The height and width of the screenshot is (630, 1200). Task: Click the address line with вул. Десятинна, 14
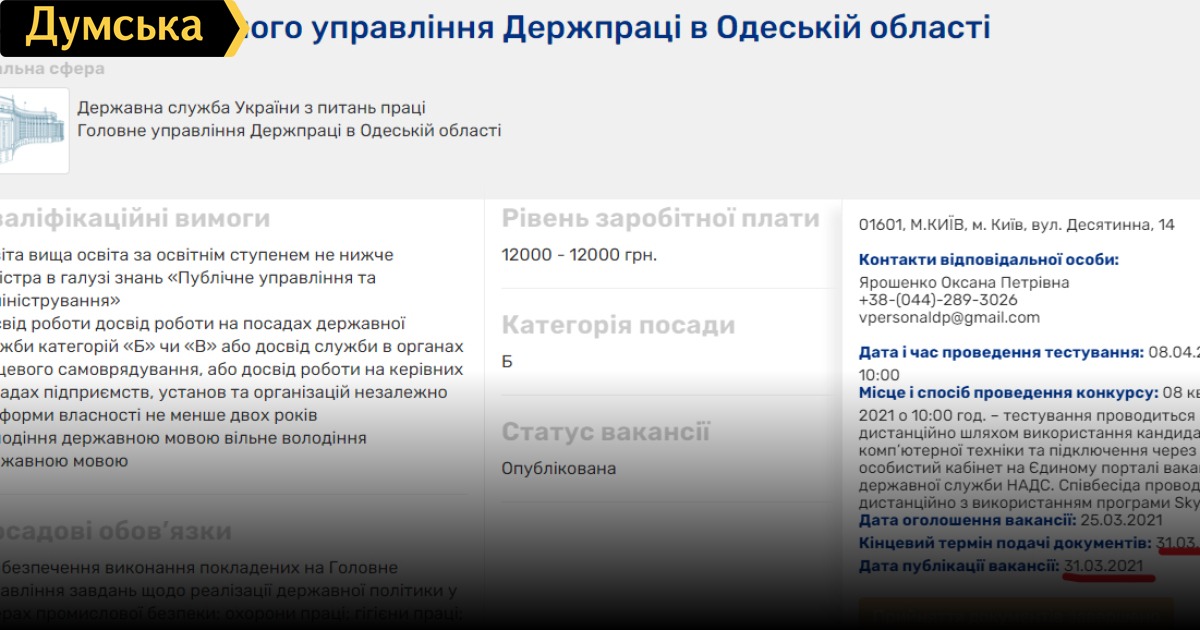pyautogui.click(x=1016, y=225)
